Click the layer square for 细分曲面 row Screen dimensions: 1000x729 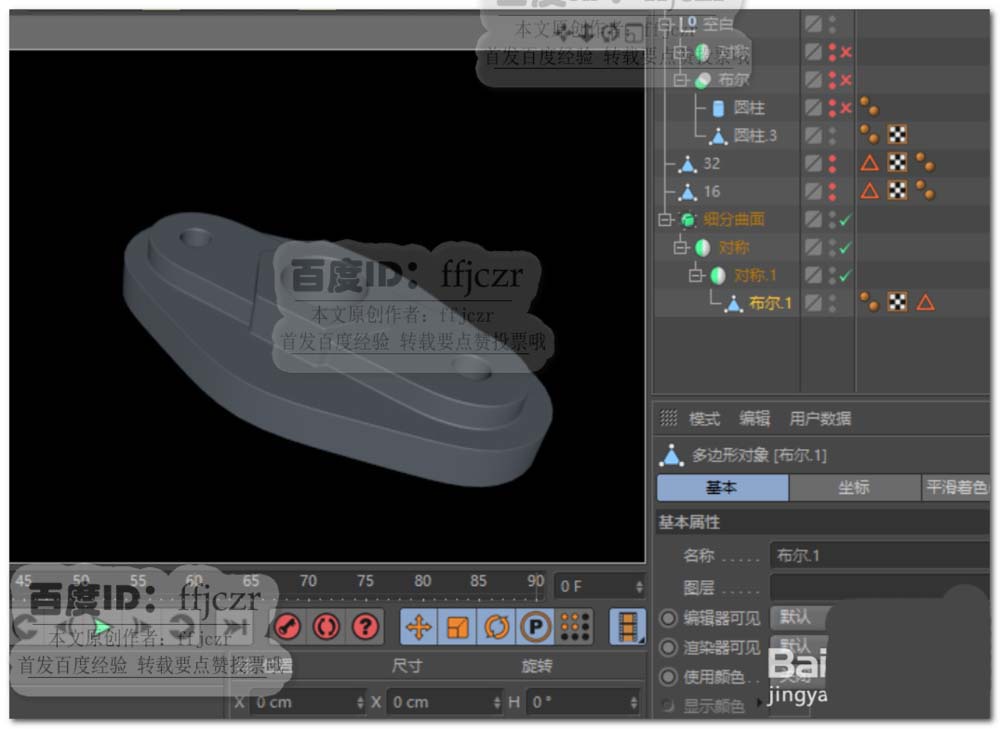812,219
